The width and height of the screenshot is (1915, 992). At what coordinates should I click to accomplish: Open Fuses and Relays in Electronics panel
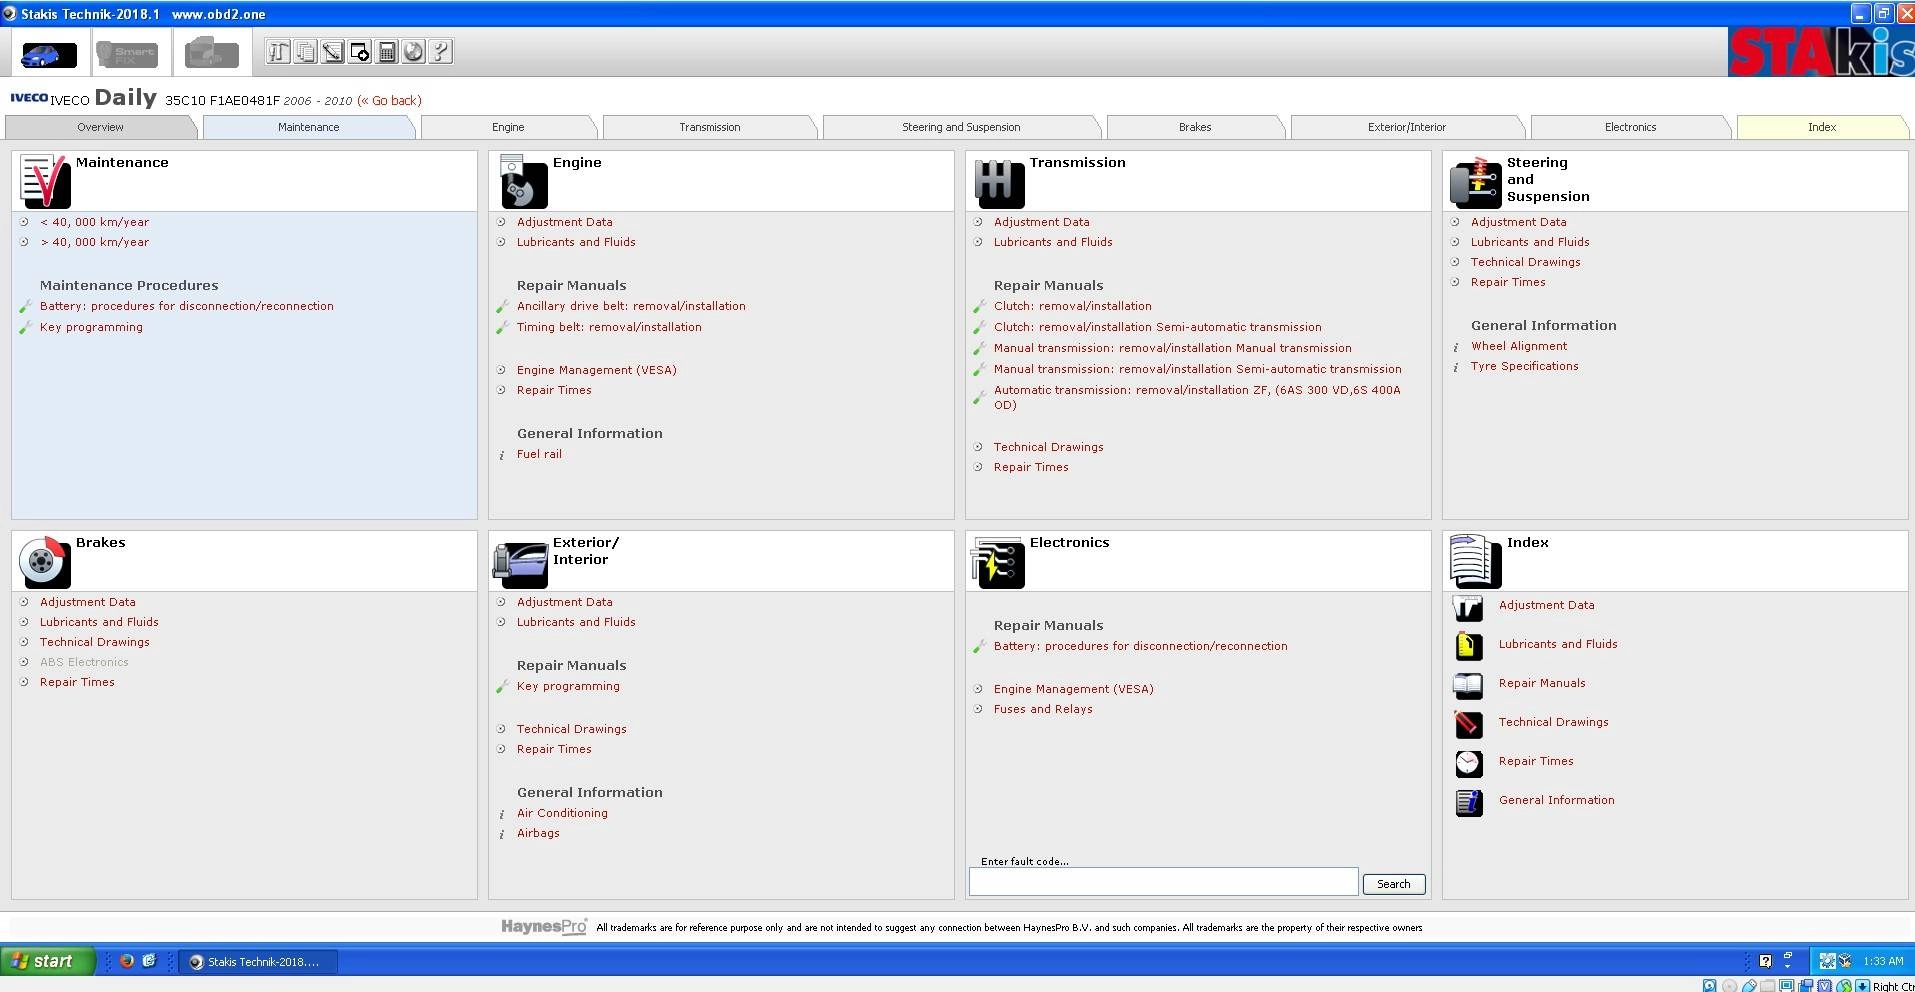(1043, 709)
